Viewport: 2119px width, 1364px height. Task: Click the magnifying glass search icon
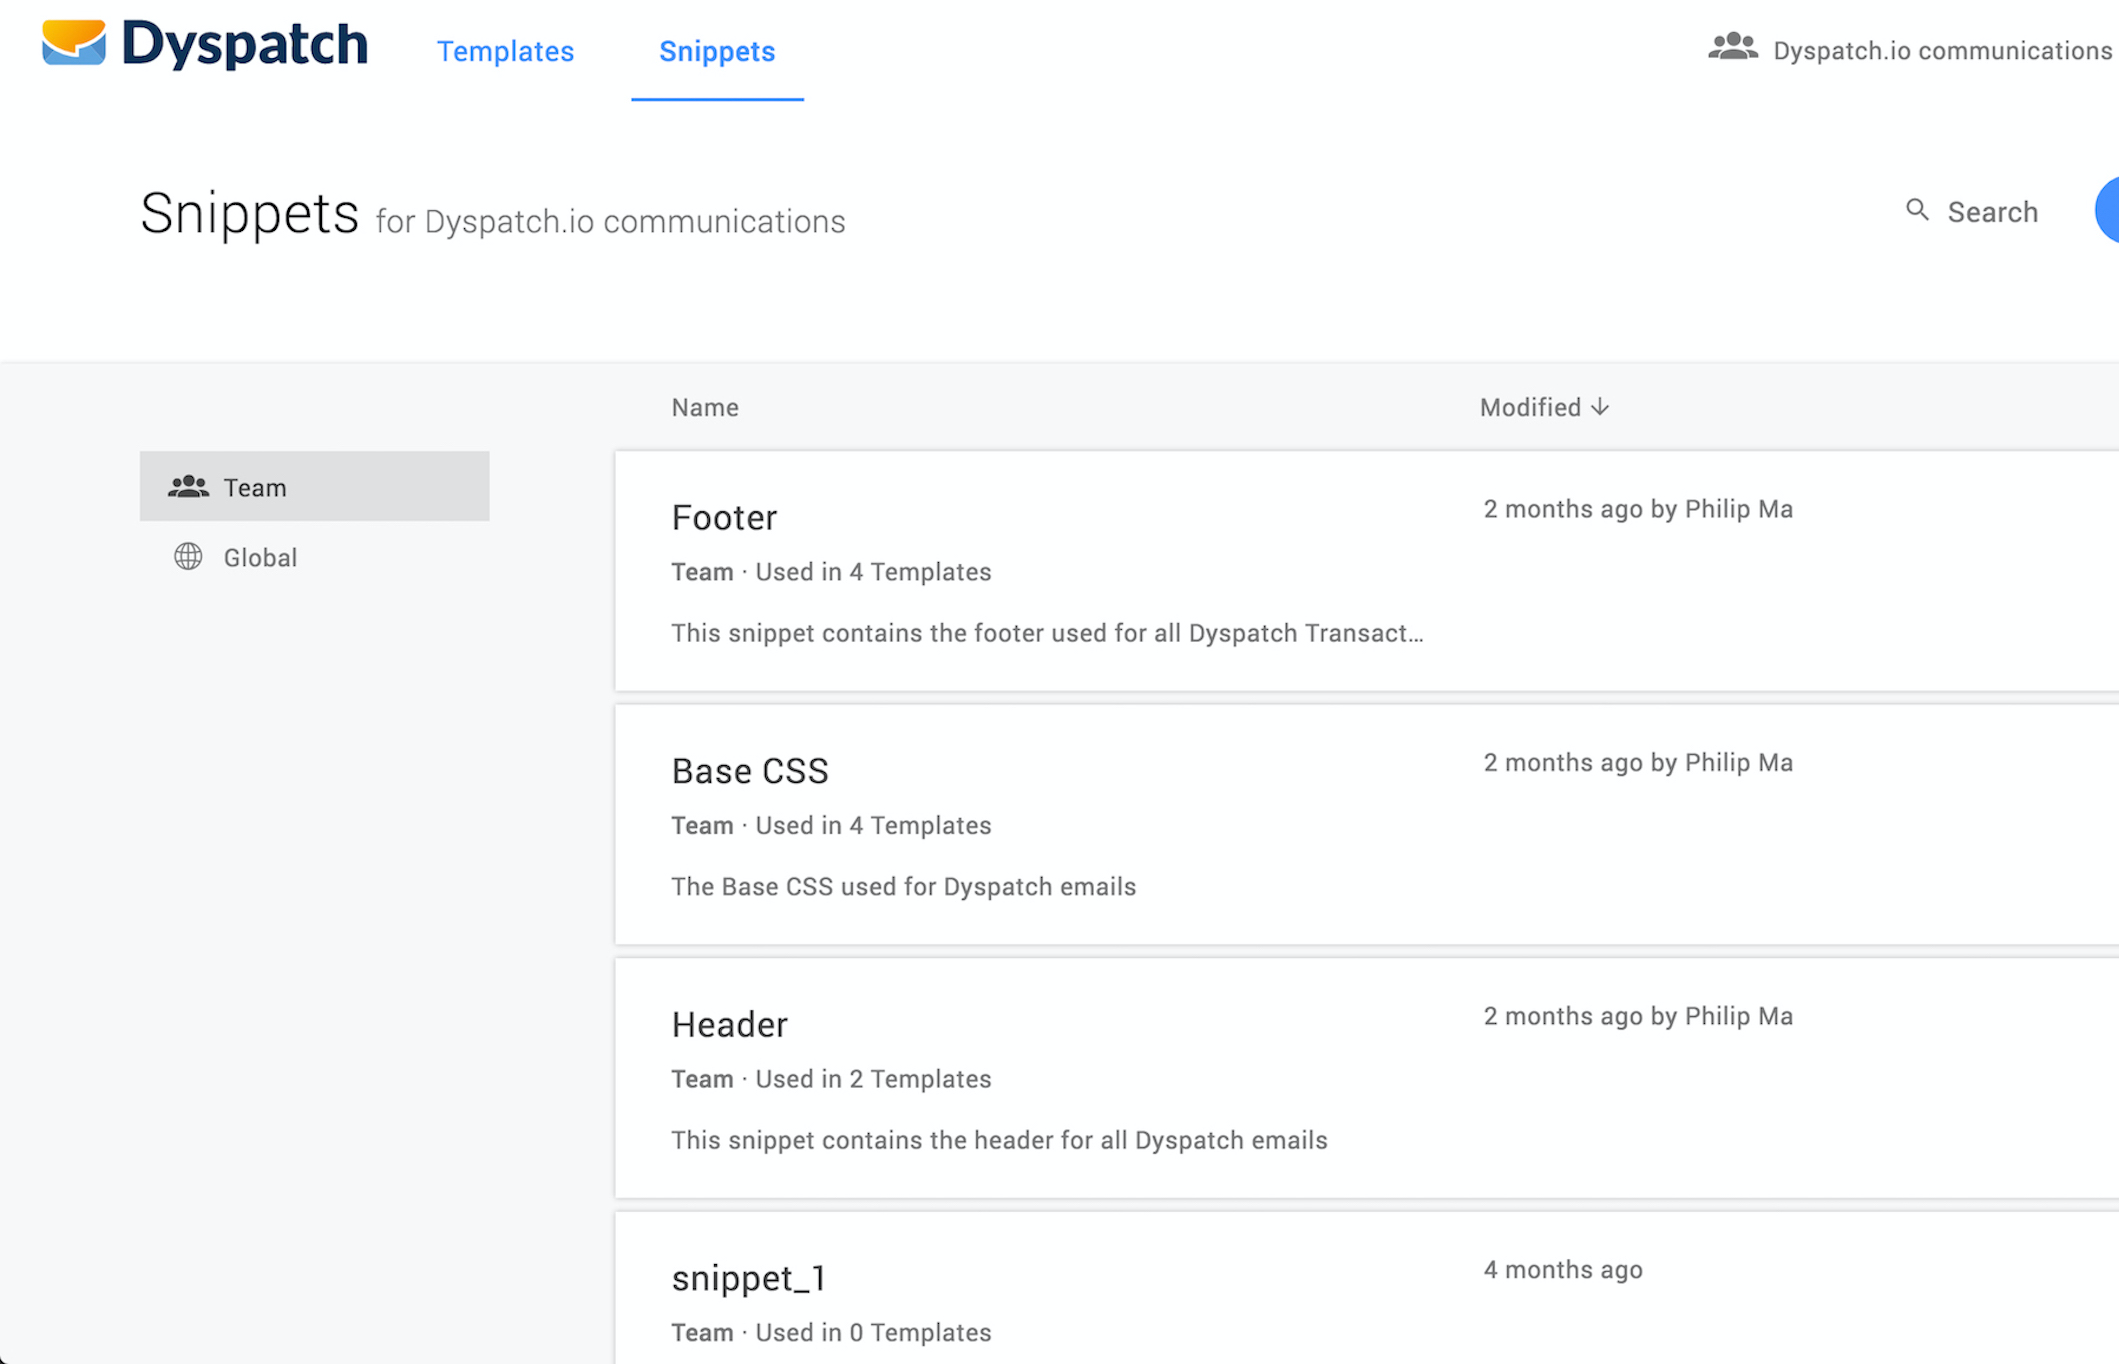click(x=1916, y=210)
